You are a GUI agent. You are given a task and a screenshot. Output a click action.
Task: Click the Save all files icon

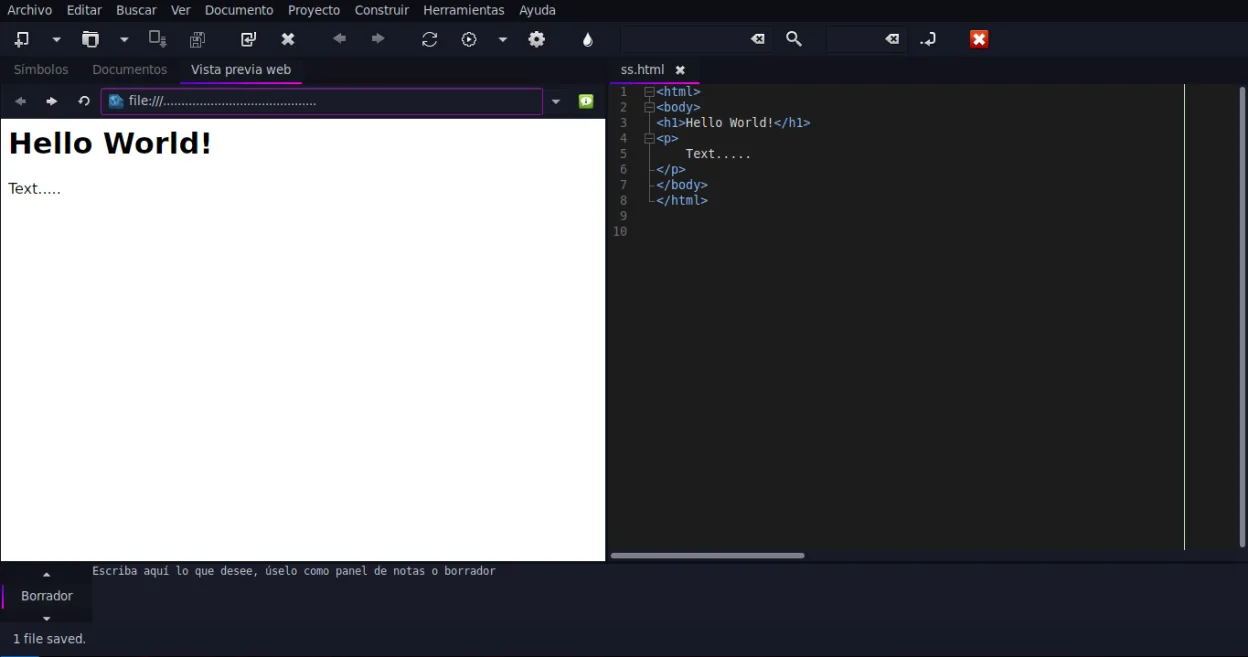coord(197,39)
